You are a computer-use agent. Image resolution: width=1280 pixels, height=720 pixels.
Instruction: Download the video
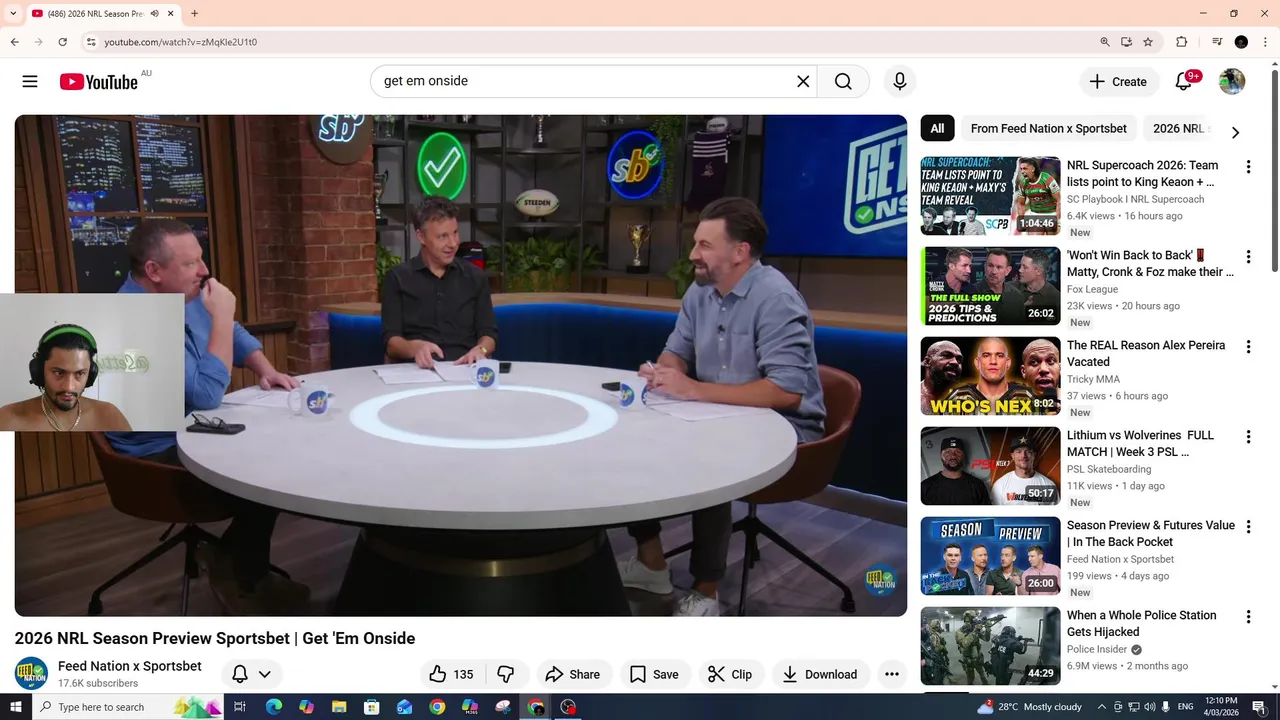point(820,674)
